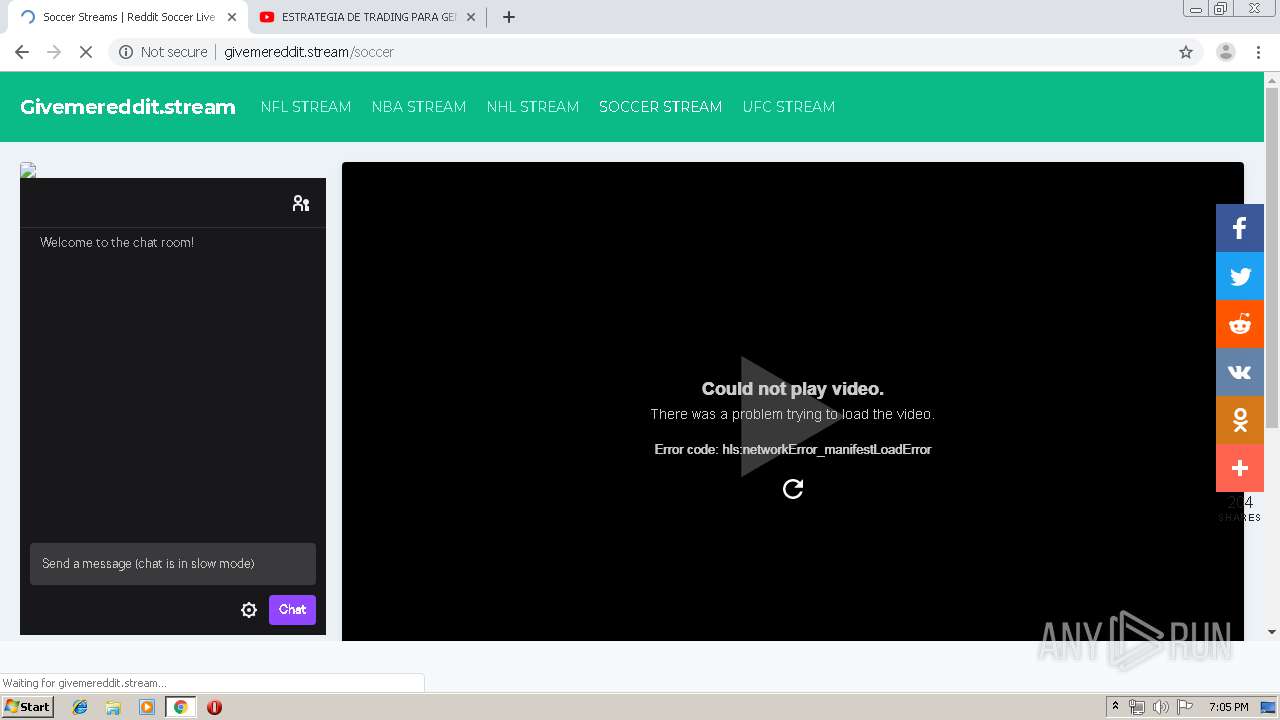
Task: Close the Soccer Streams tab
Action: point(232,17)
